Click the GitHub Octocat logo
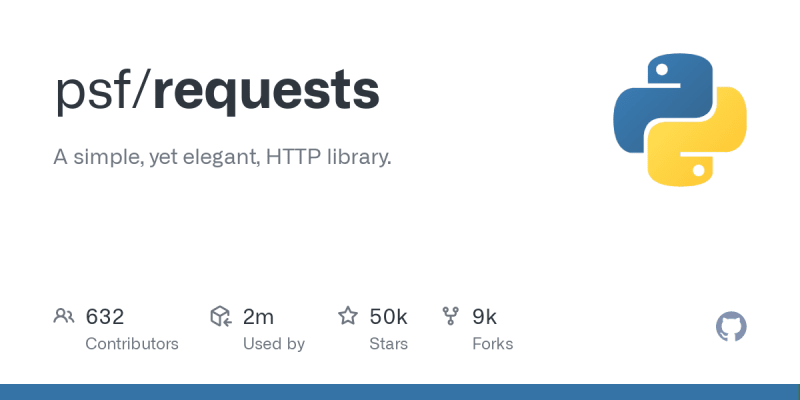 tap(731, 327)
